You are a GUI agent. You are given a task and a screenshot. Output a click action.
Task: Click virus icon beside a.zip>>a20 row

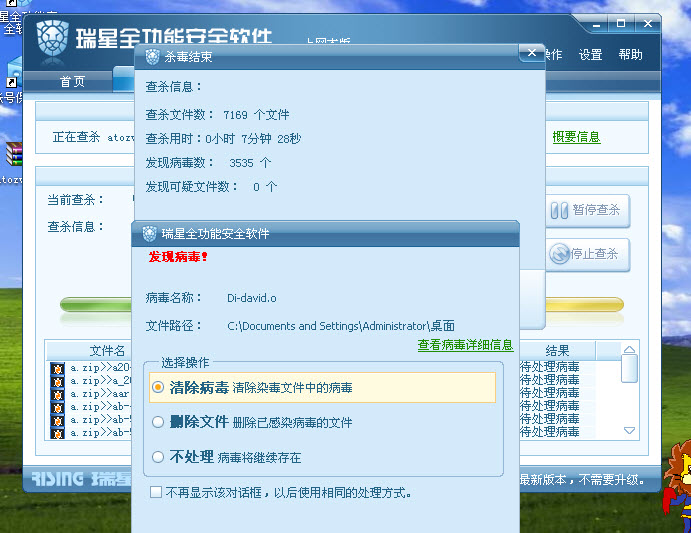[57, 369]
